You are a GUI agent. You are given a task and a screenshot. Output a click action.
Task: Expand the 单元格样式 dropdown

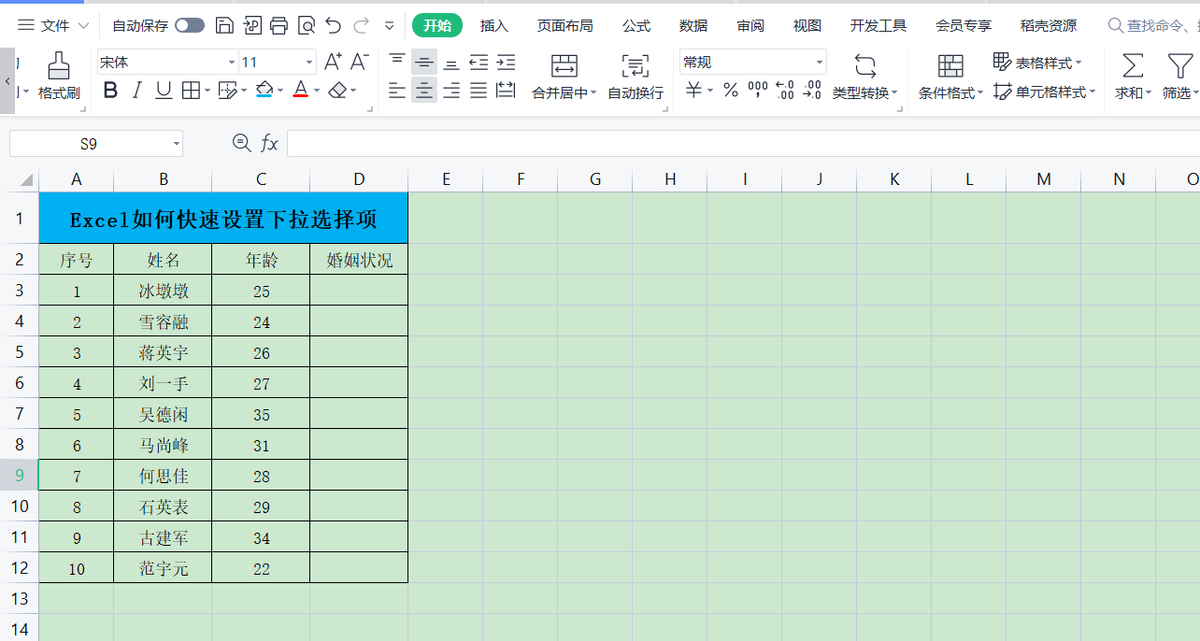[1091, 93]
